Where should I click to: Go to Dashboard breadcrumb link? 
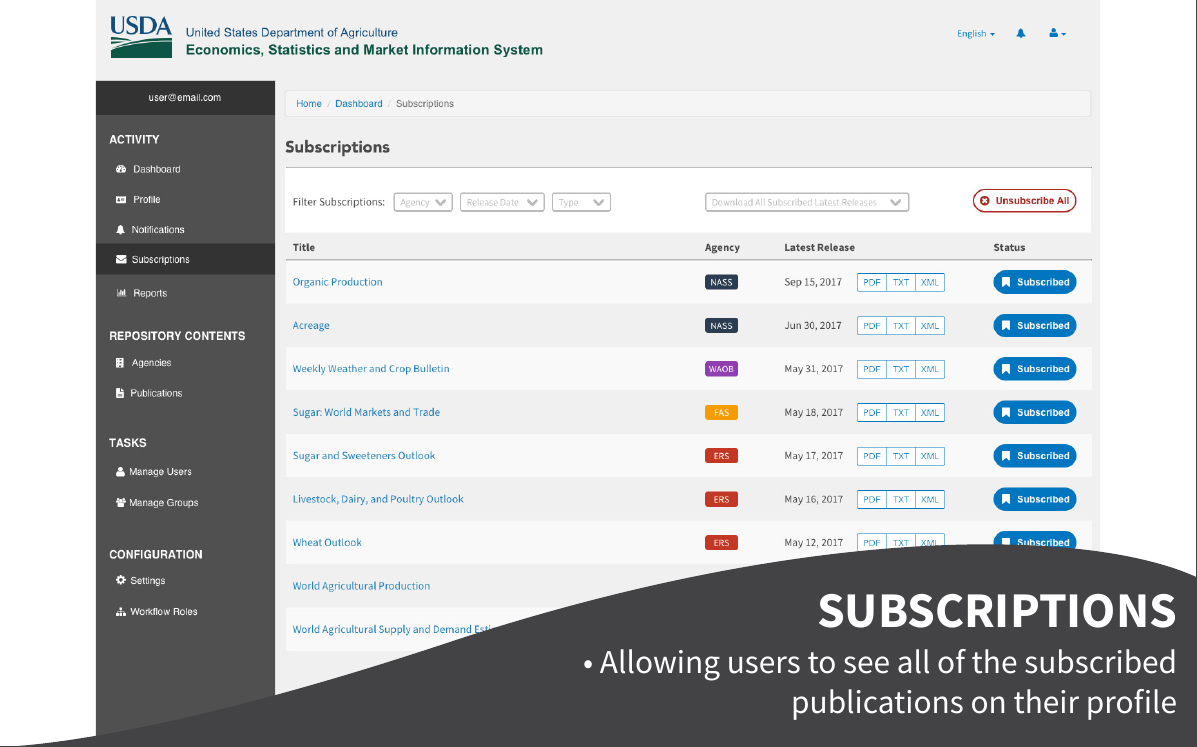coord(359,104)
